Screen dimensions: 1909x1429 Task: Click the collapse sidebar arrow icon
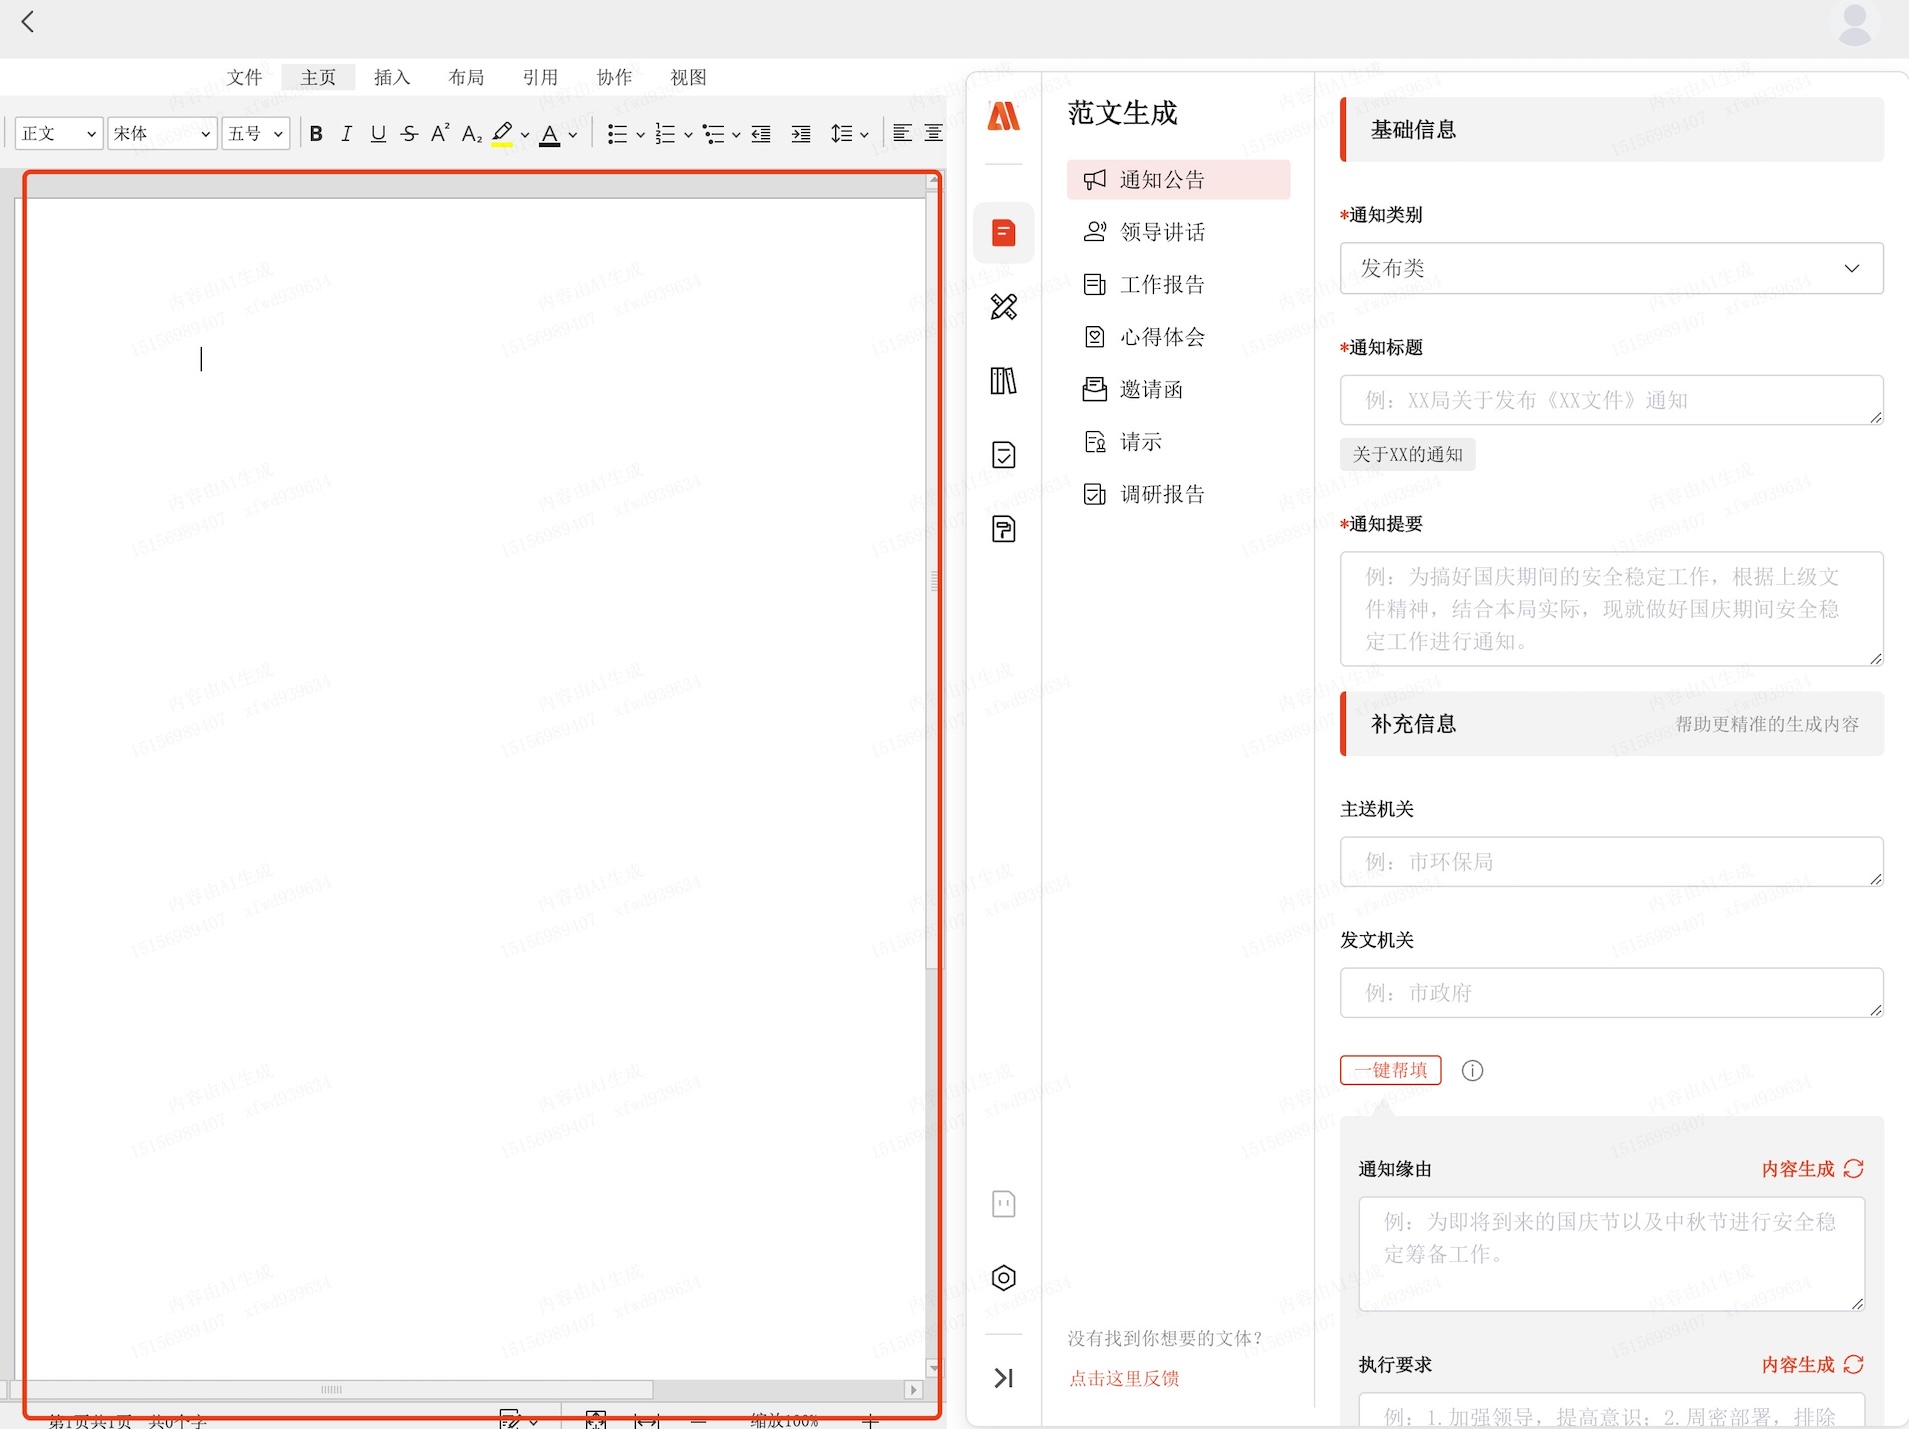1003,1378
